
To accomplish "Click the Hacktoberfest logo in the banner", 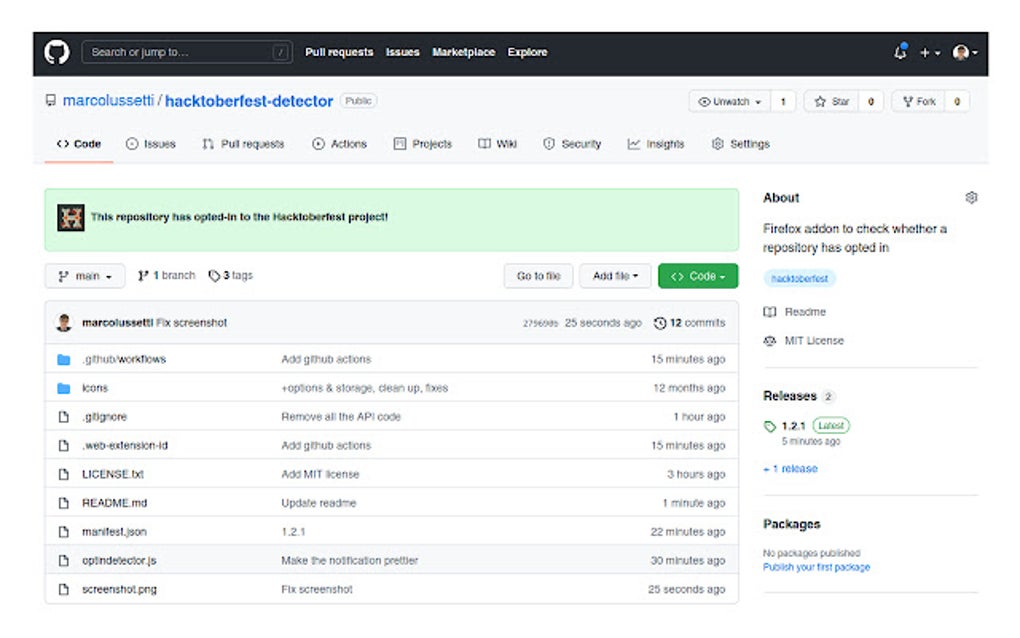I will click(70, 216).
